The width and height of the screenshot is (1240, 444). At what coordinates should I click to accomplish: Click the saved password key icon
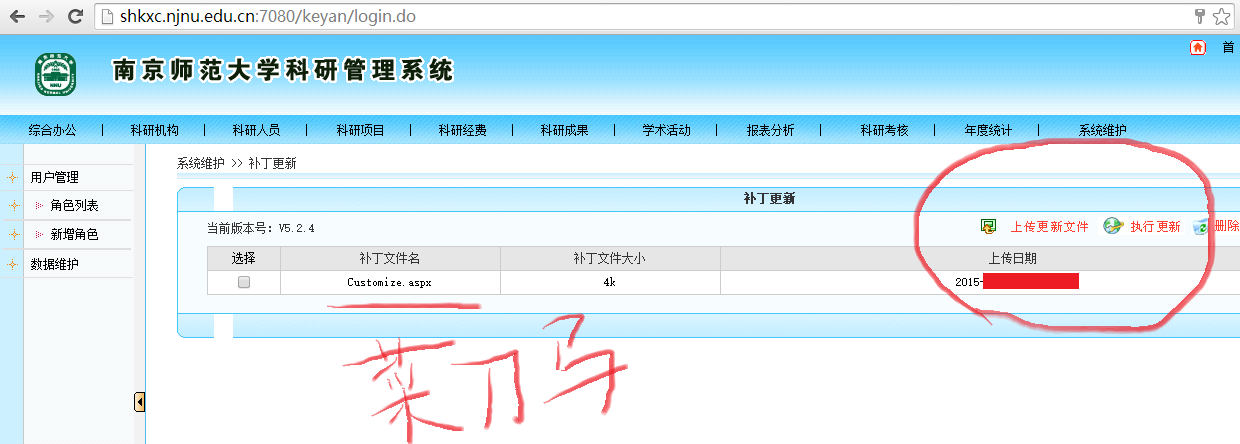pos(1200,17)
